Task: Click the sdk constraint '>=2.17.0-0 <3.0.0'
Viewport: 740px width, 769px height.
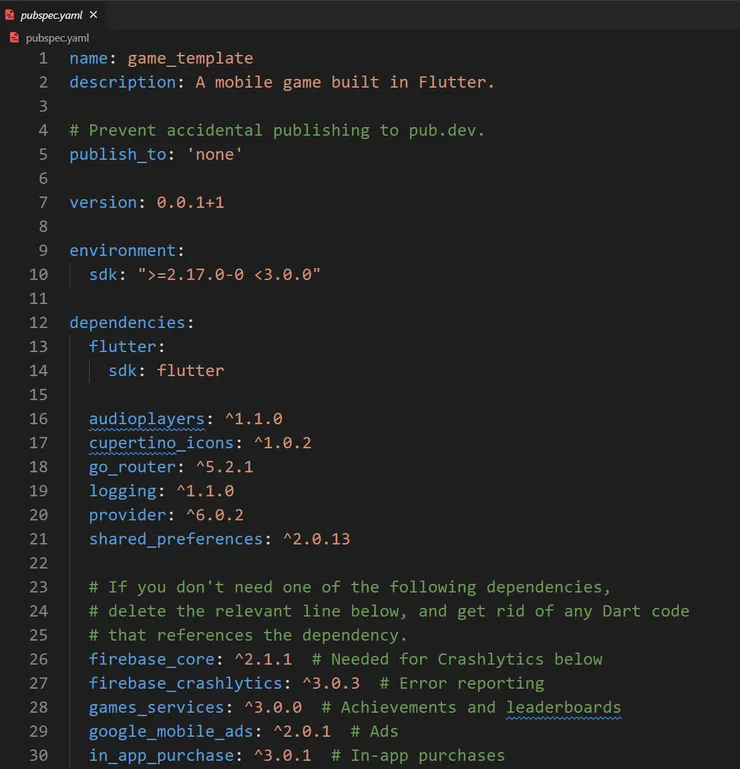Action: click(229, 275)
